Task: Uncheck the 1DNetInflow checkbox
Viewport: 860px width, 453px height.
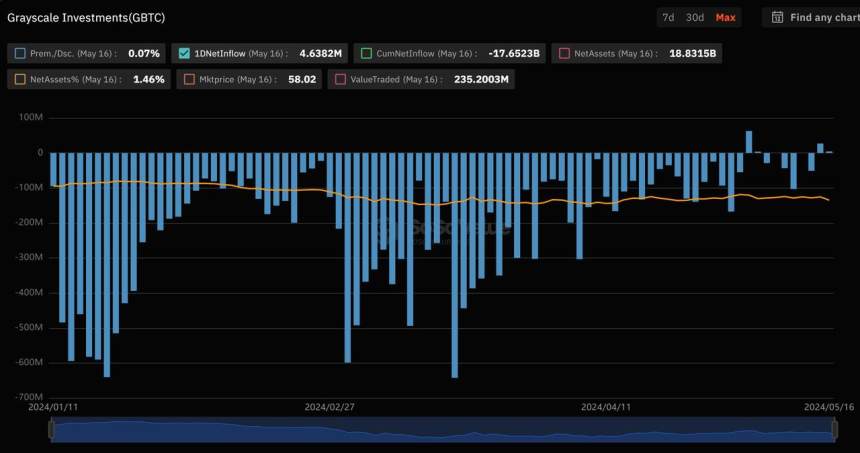Action: 183,53
